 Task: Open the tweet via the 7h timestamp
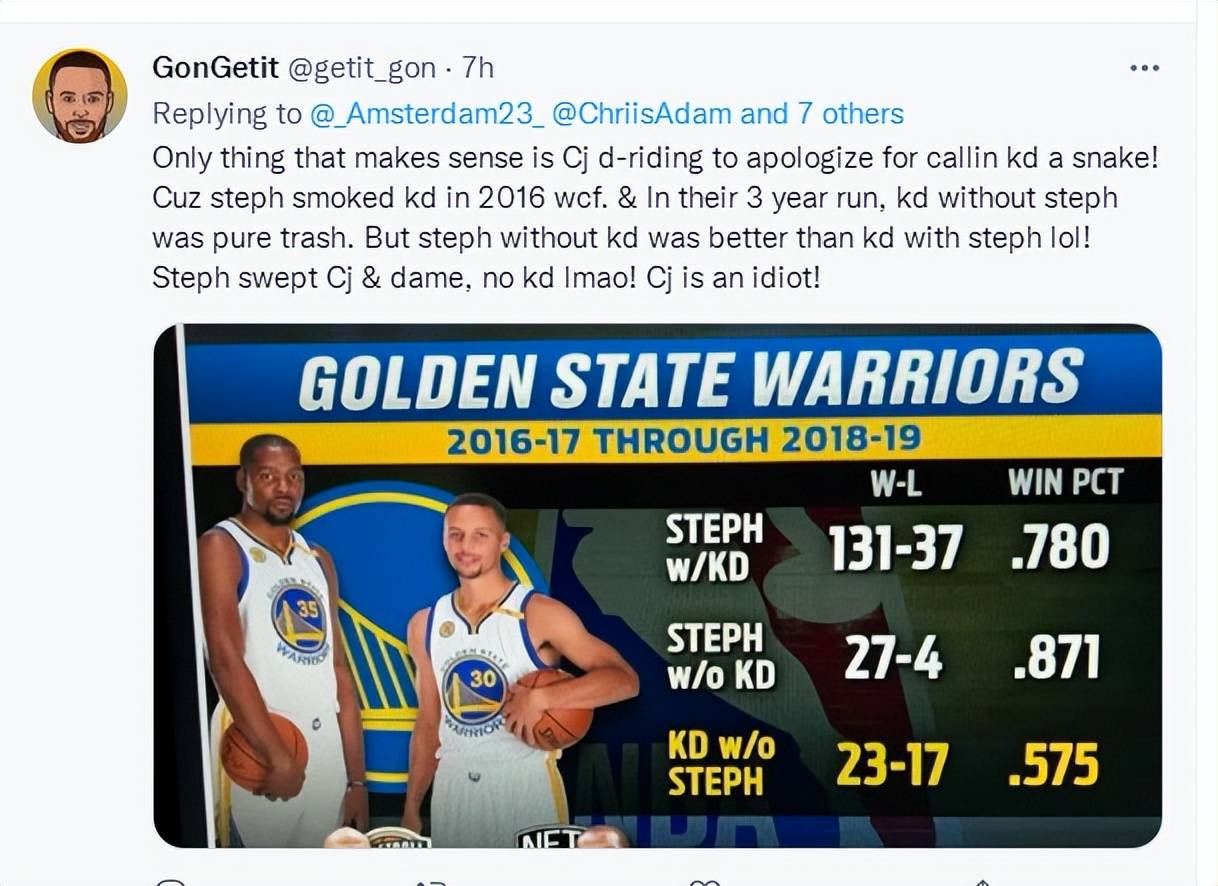[478, 68]
